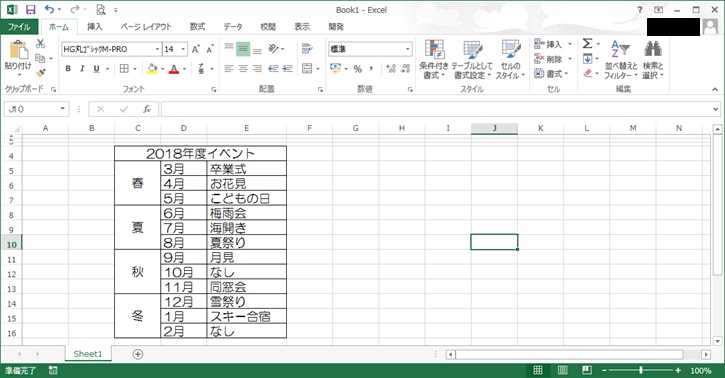Apply yellow fill color to the cell

pos(152,69)
